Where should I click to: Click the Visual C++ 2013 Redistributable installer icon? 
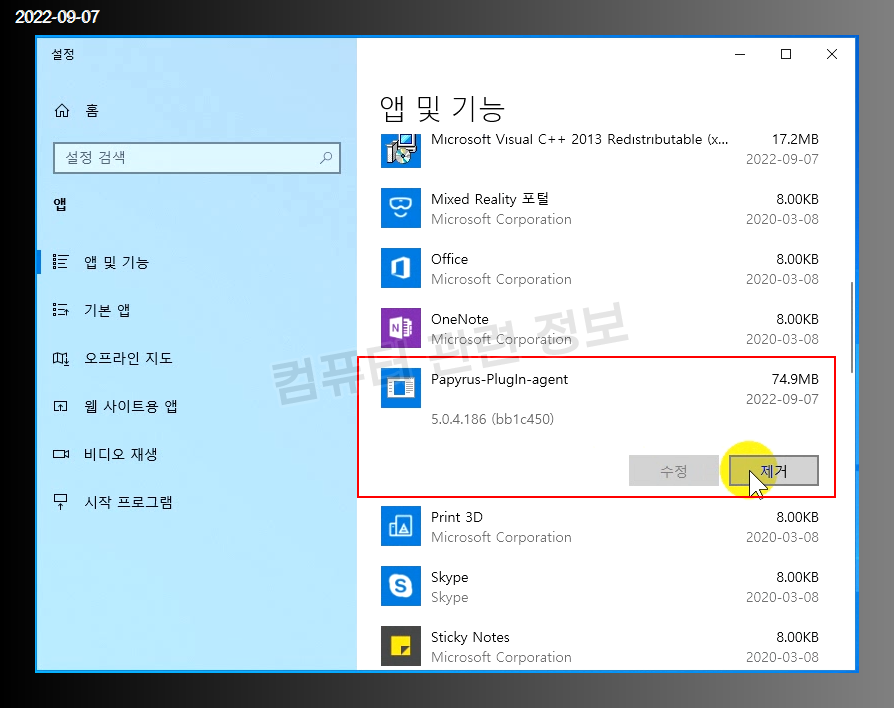(401, 149)
